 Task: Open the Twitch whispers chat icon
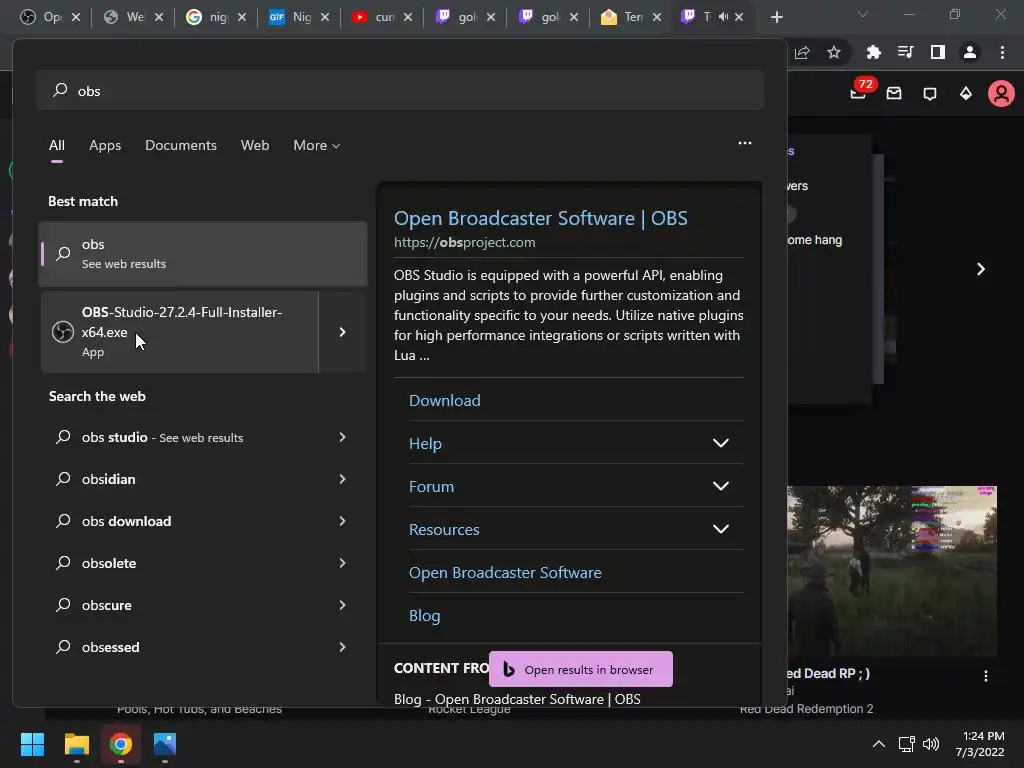tap(930, 94)
